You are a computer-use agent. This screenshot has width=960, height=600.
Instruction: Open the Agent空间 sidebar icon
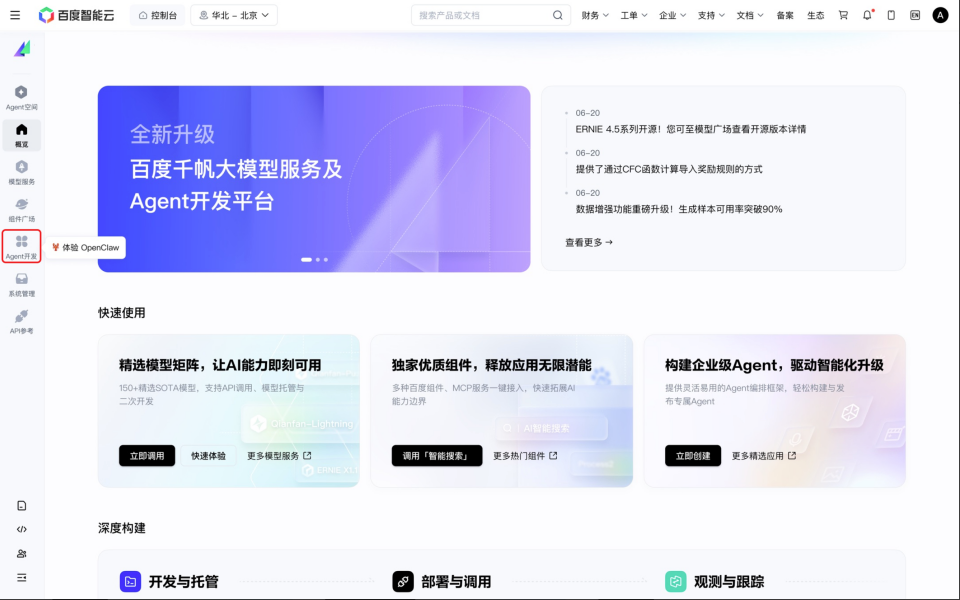click(21, 97)
